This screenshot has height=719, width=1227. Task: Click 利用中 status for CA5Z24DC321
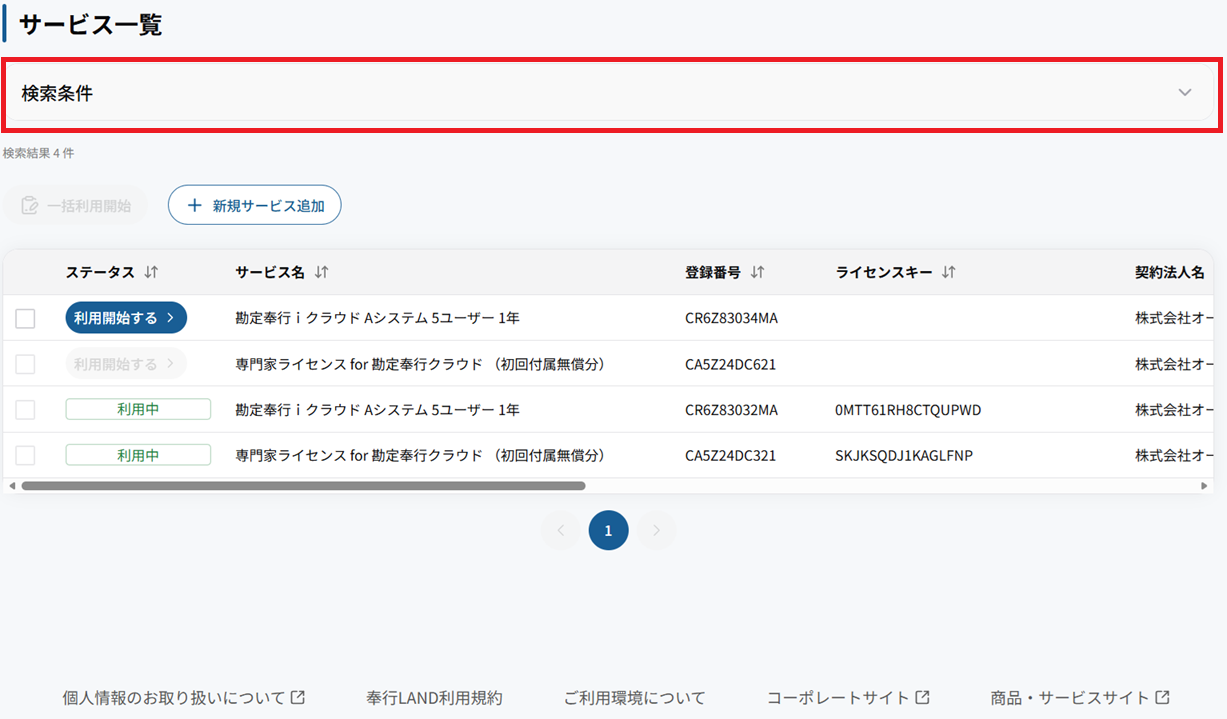tap(138, 455)
